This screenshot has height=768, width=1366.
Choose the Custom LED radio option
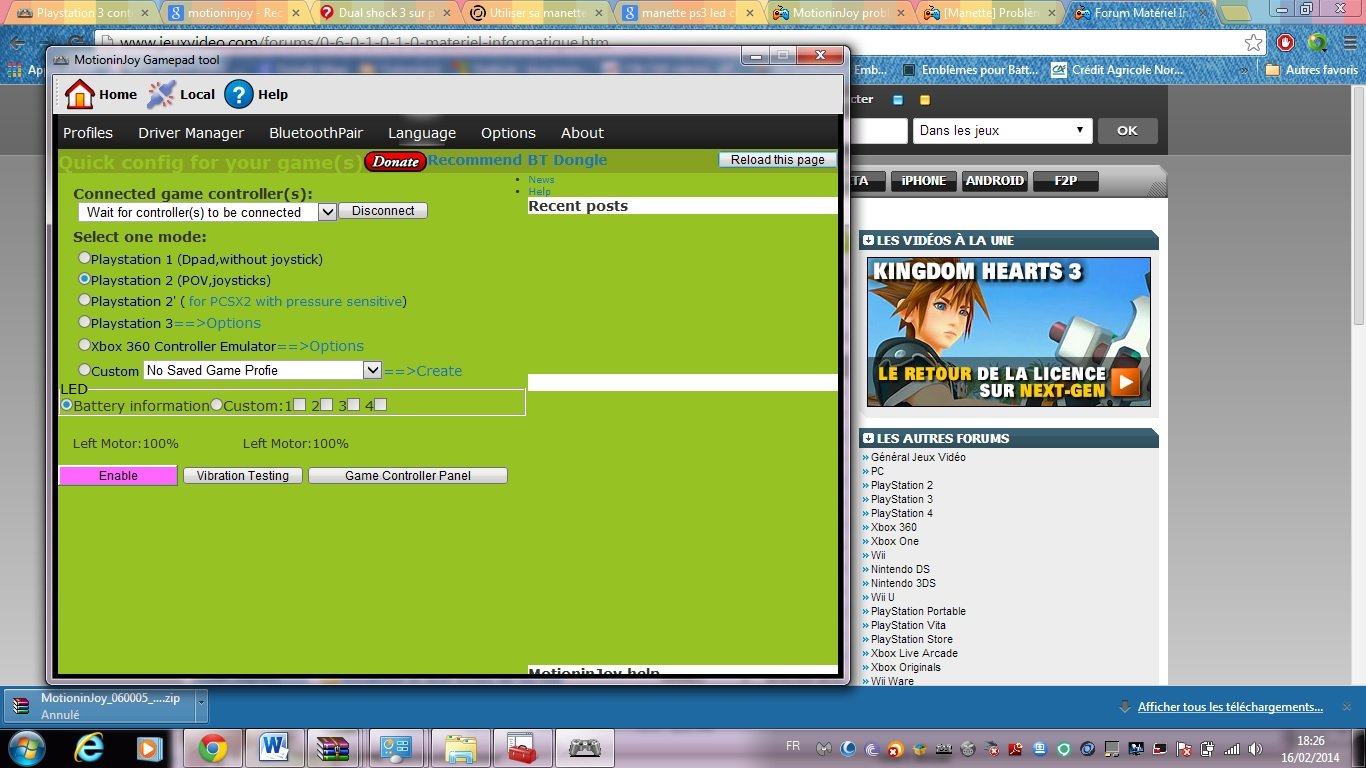[217, 405]
